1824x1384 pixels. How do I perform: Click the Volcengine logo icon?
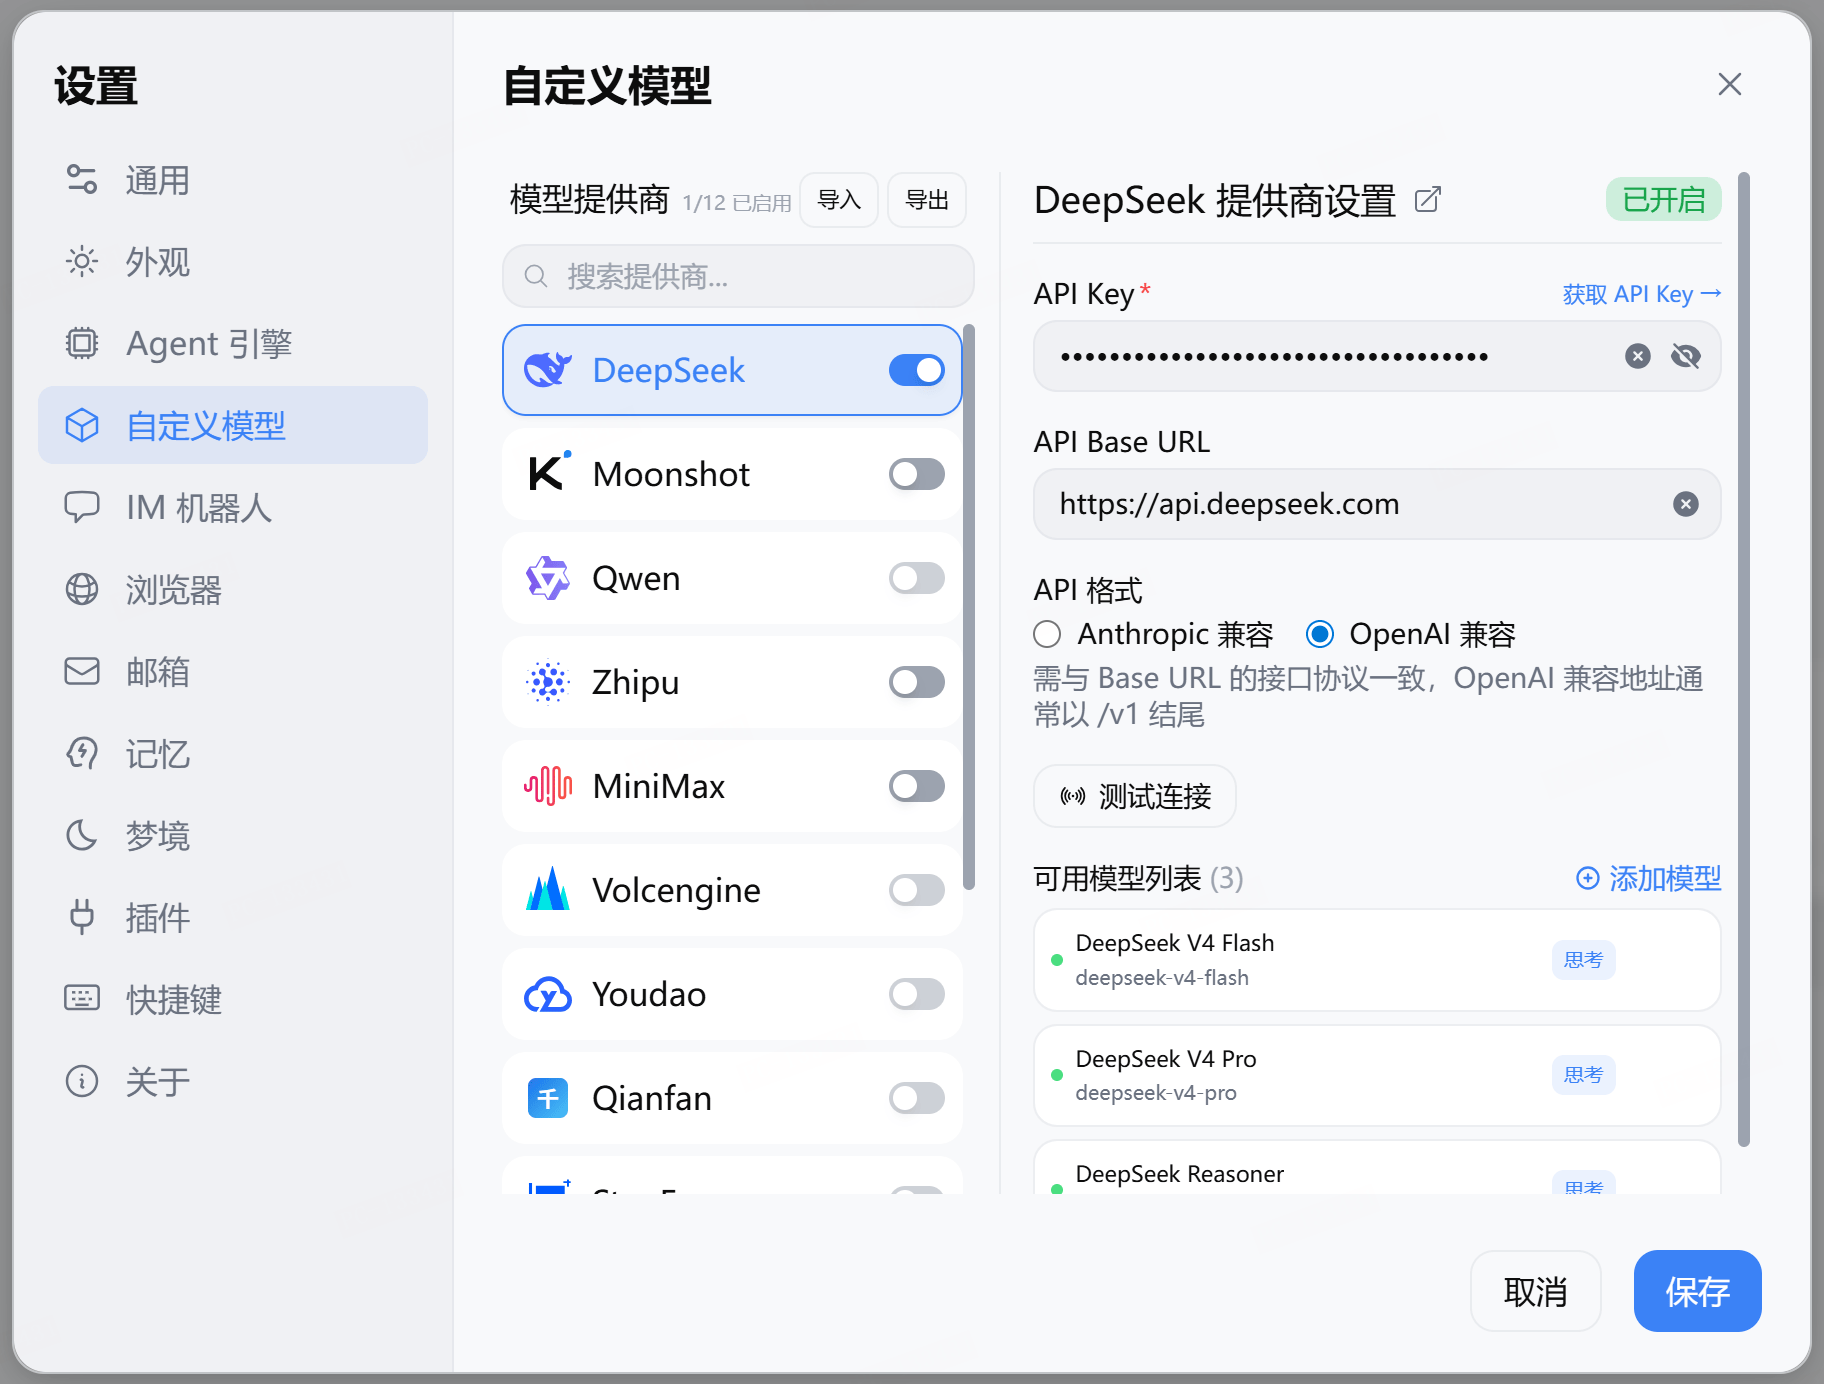click(548, 889)
